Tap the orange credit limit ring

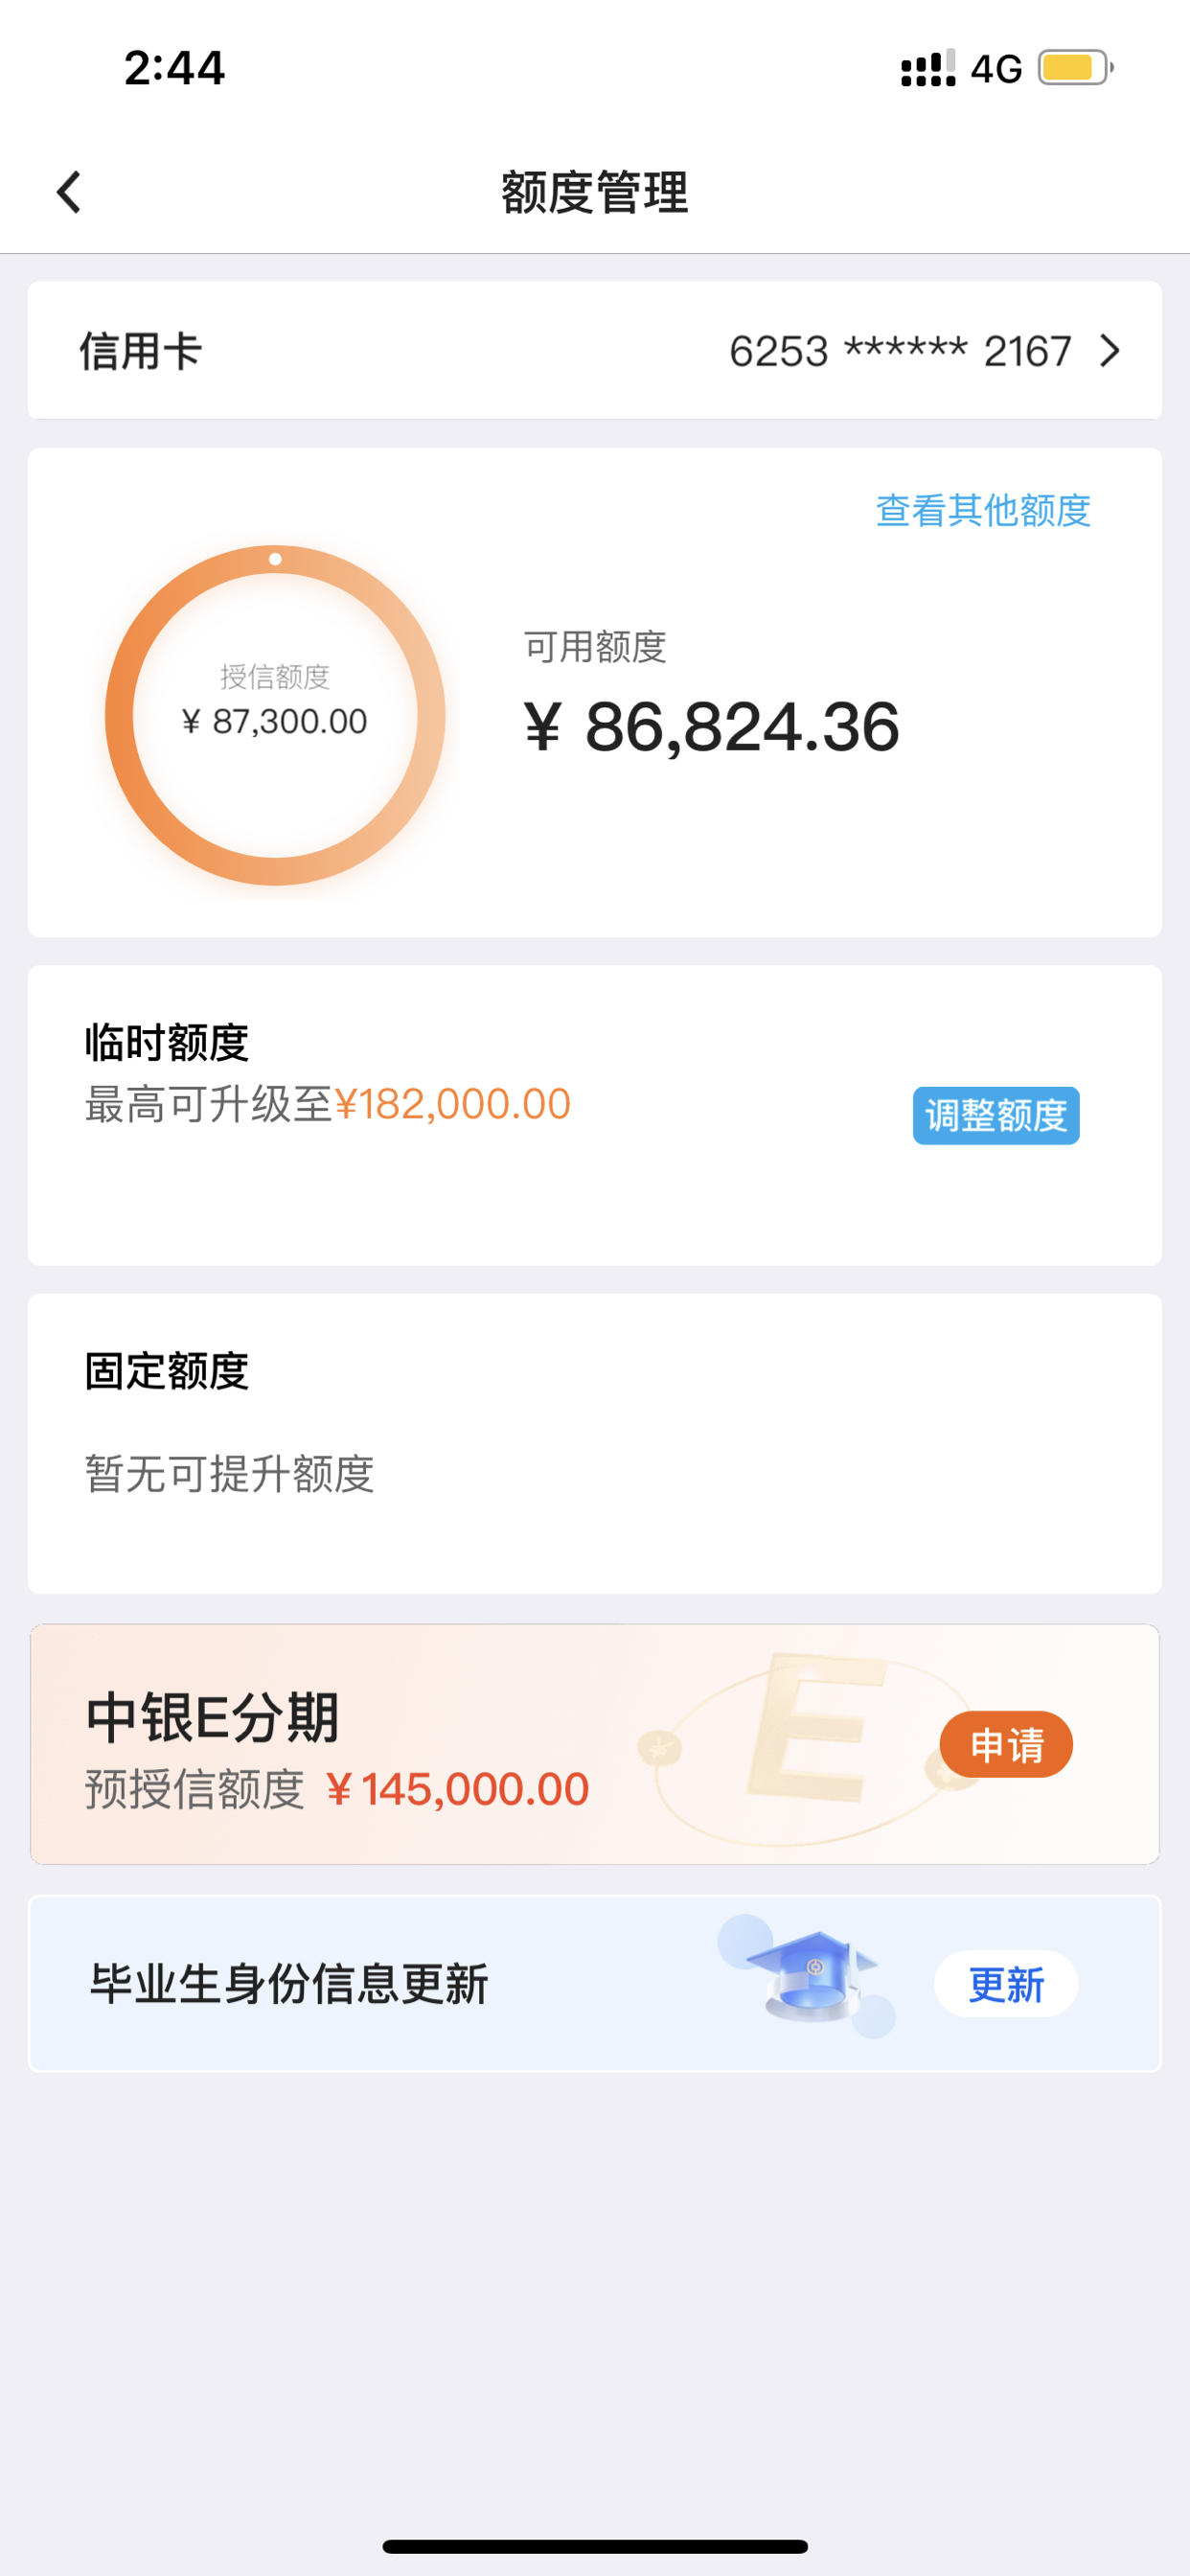[x=275, y=715]
